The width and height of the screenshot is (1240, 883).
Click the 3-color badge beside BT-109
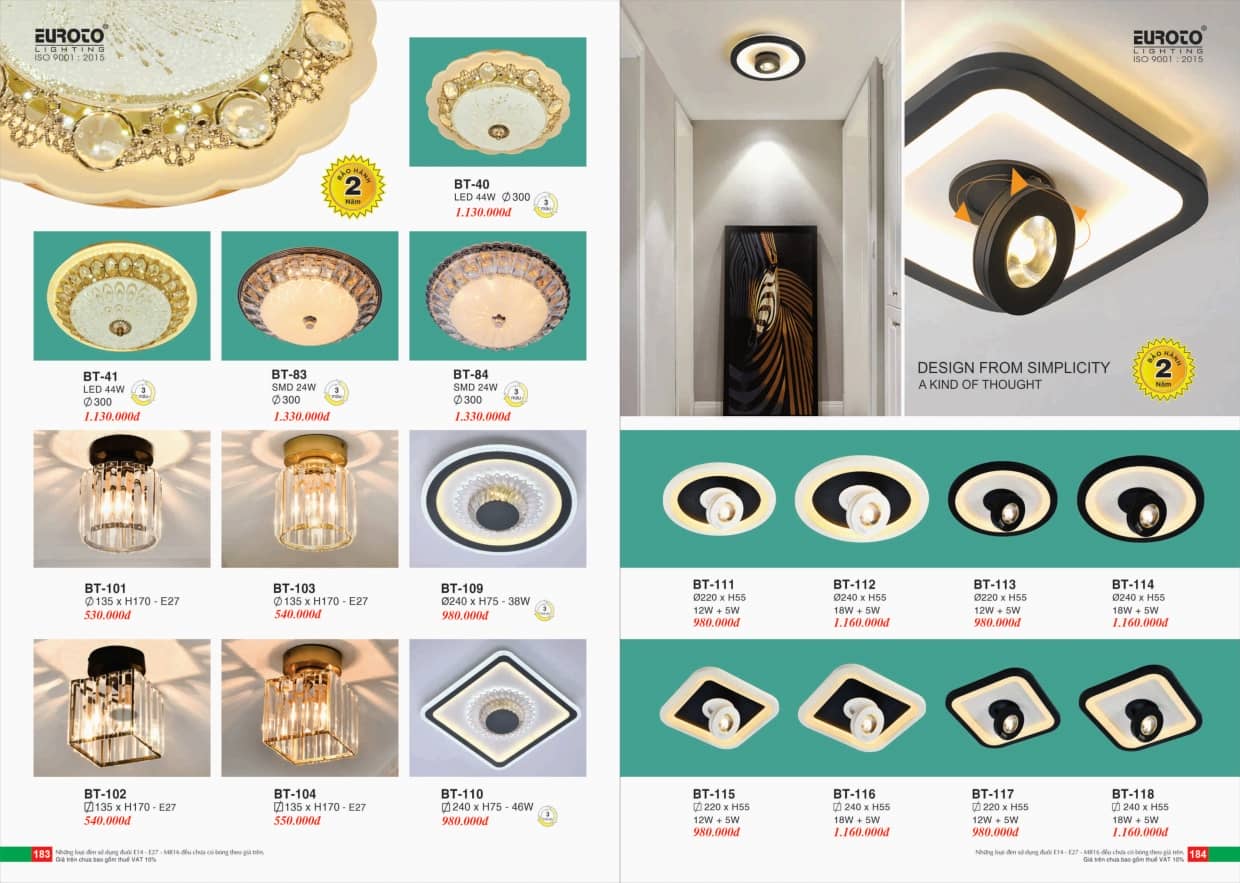pyautogui.click(x=544, y=609)
